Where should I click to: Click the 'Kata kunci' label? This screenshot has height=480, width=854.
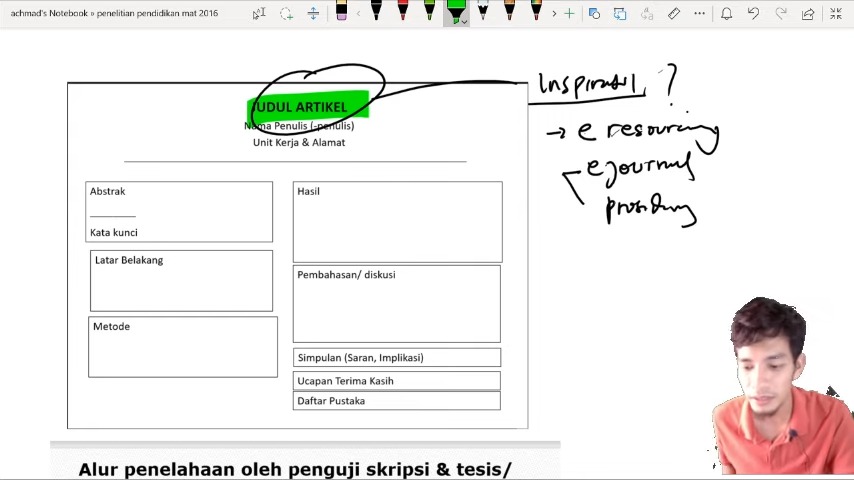113,233
